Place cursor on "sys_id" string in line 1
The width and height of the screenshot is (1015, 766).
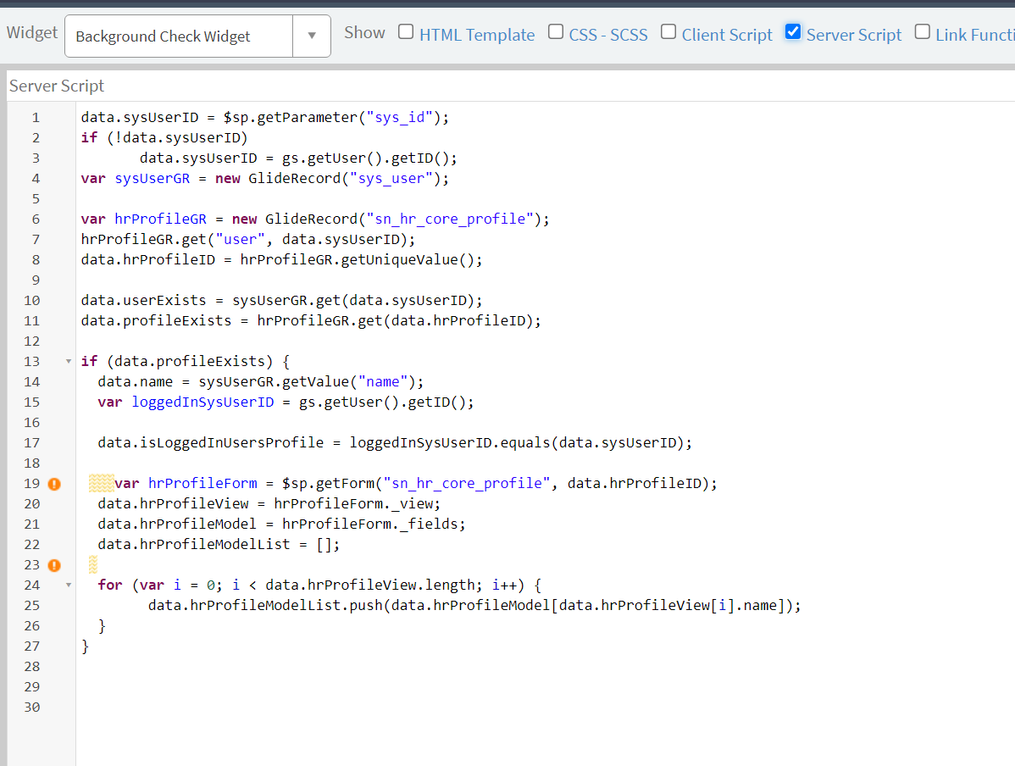[400, 117]
